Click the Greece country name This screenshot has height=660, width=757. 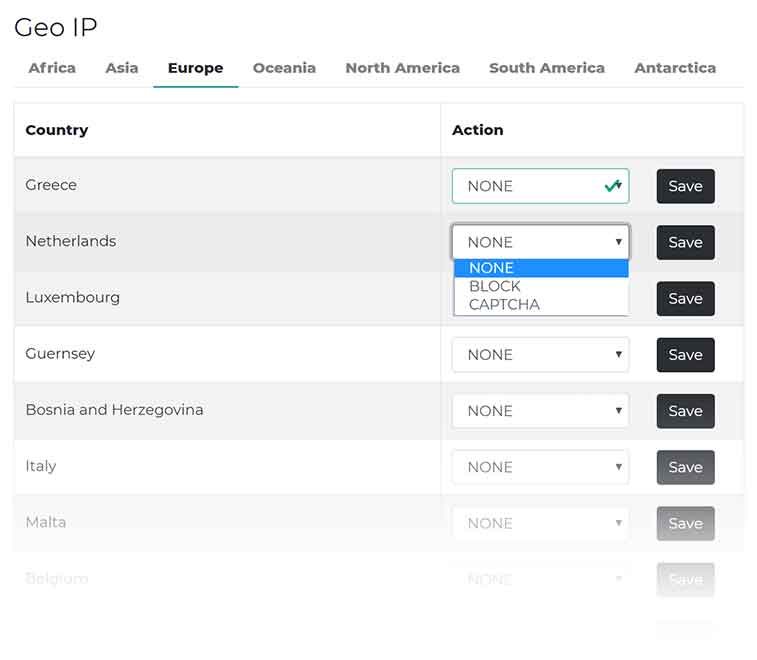[51, 185]
